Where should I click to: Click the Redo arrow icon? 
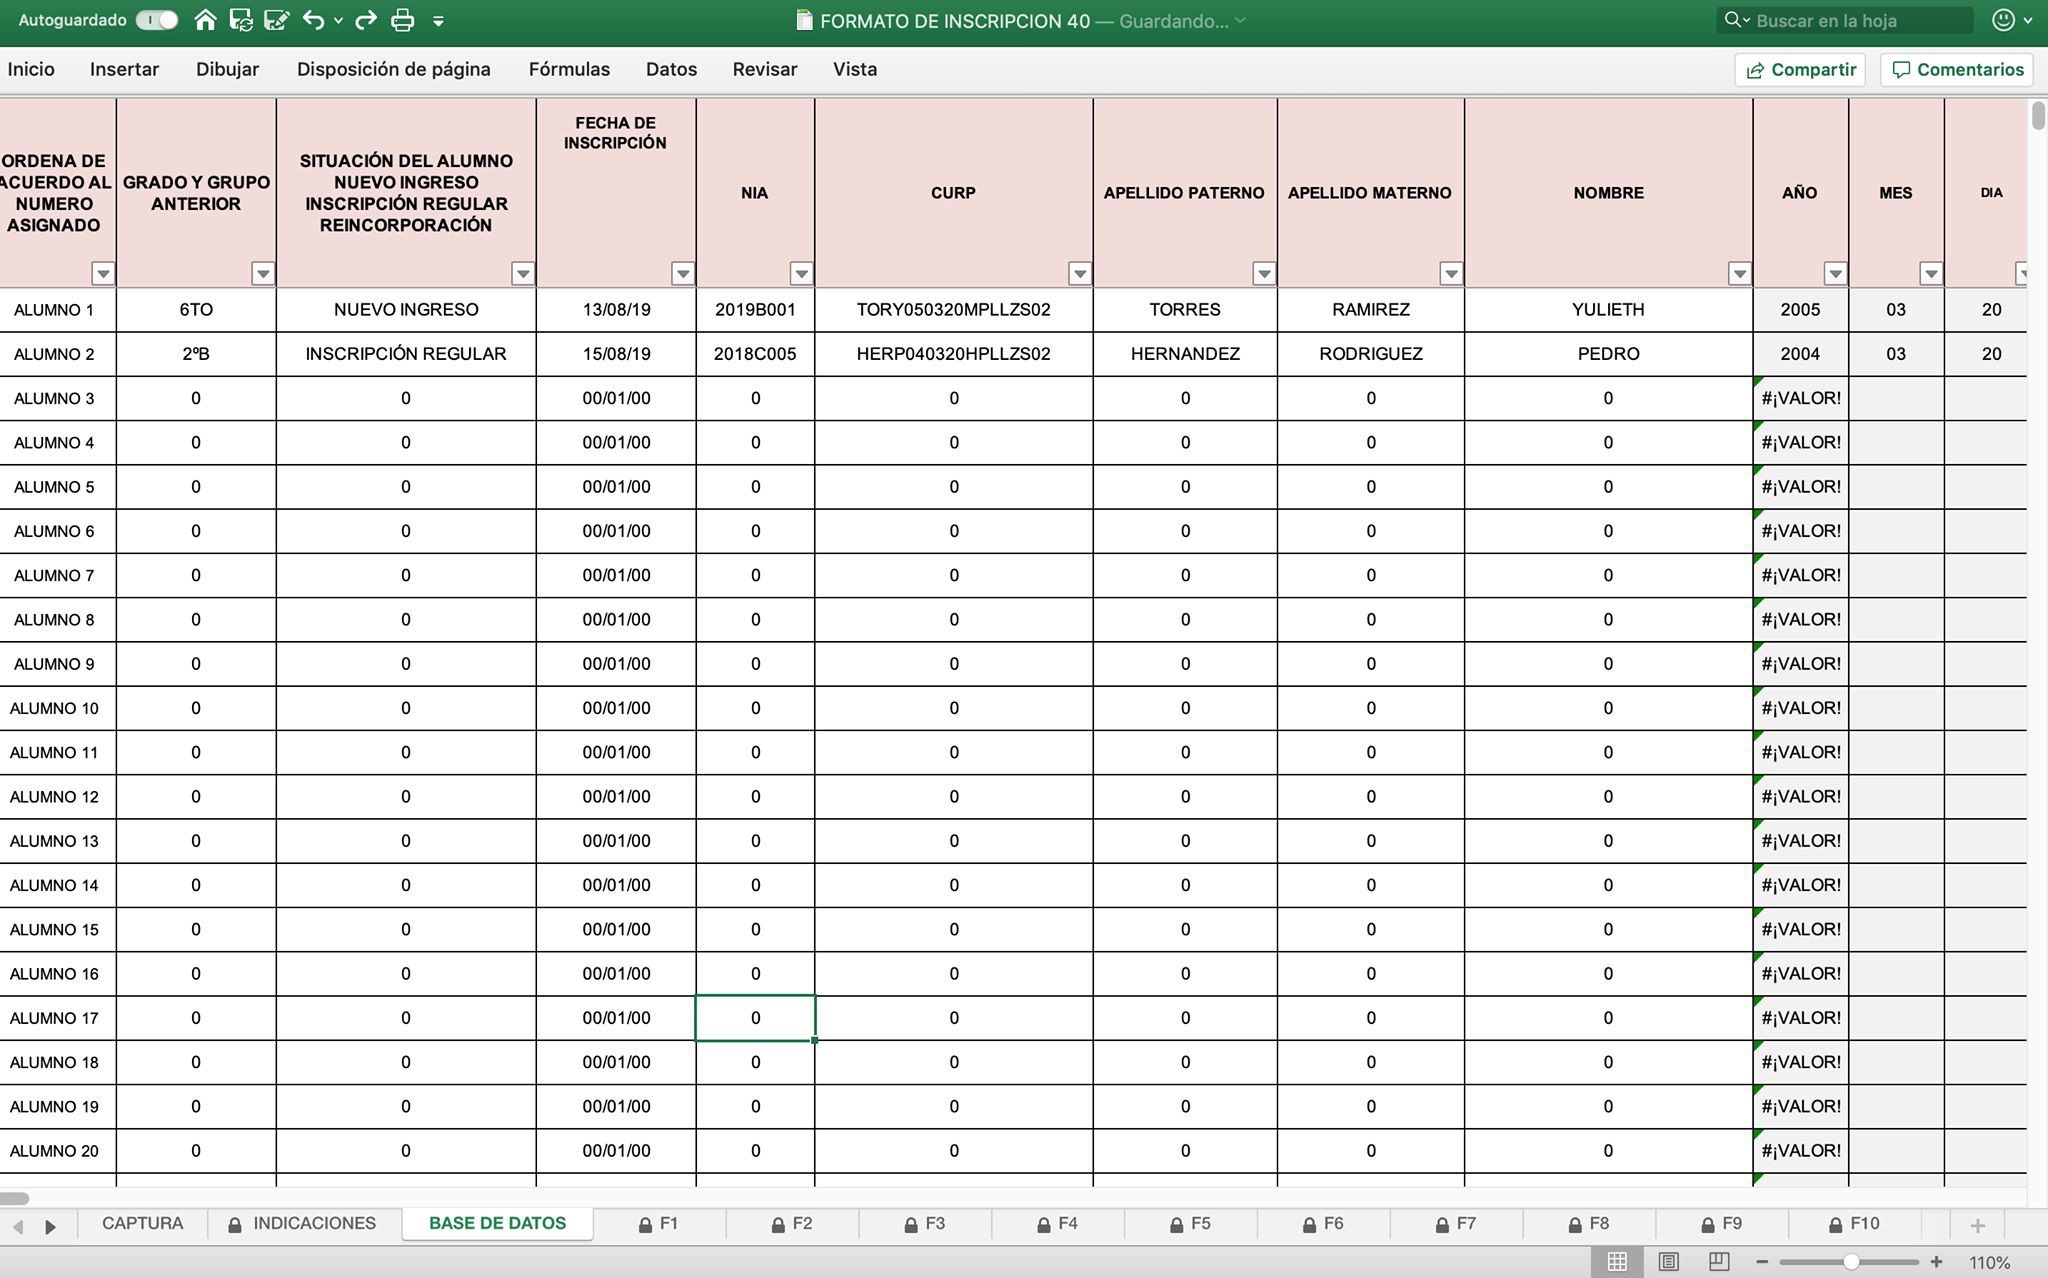point(366,20)
